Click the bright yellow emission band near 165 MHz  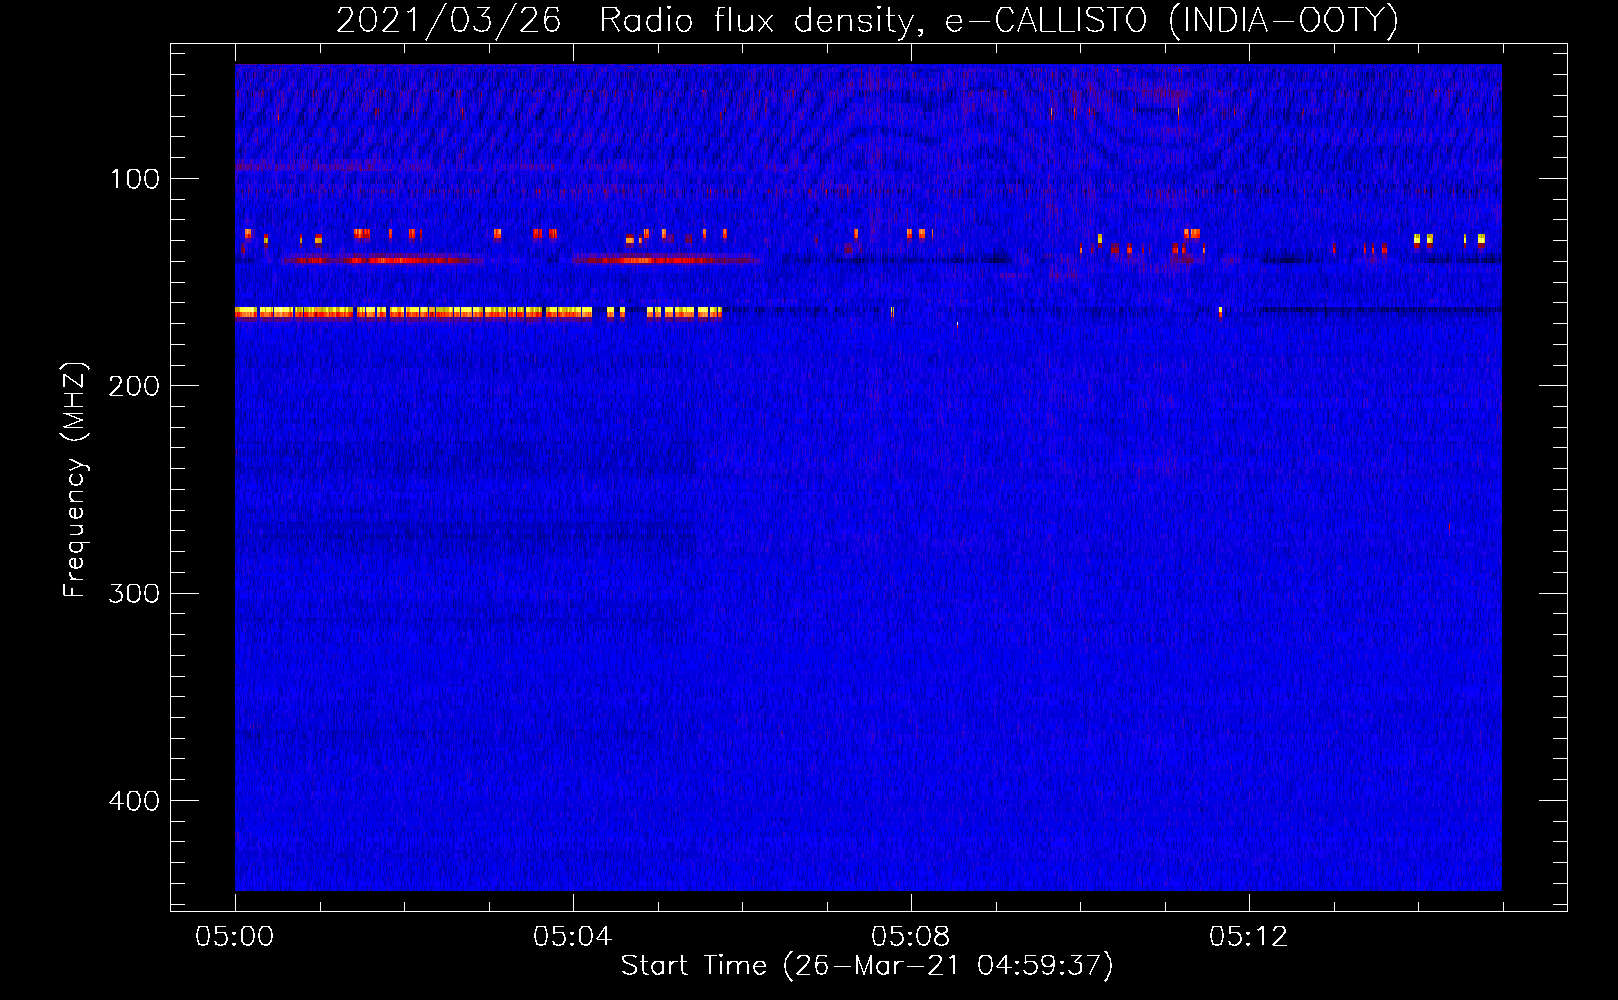pos(478,313)
